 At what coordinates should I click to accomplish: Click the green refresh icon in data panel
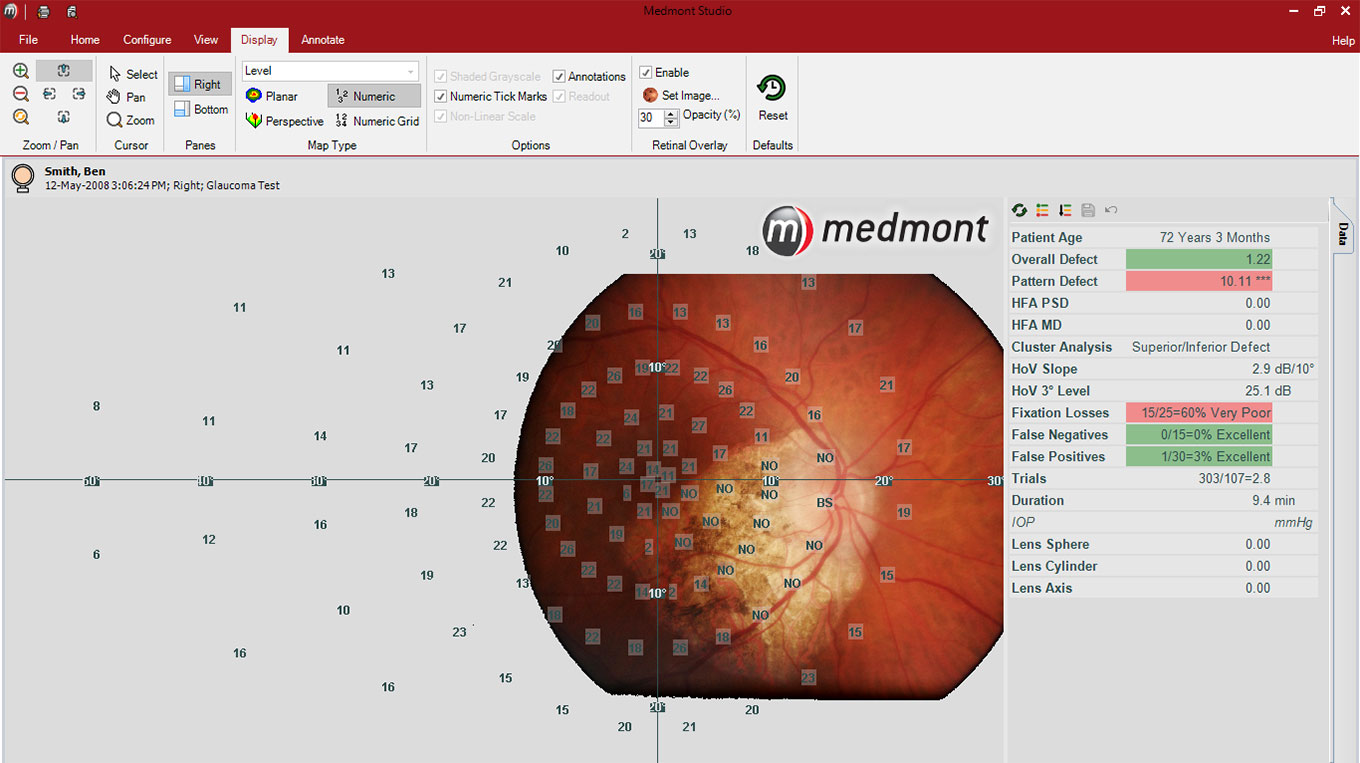point(1019,210)
